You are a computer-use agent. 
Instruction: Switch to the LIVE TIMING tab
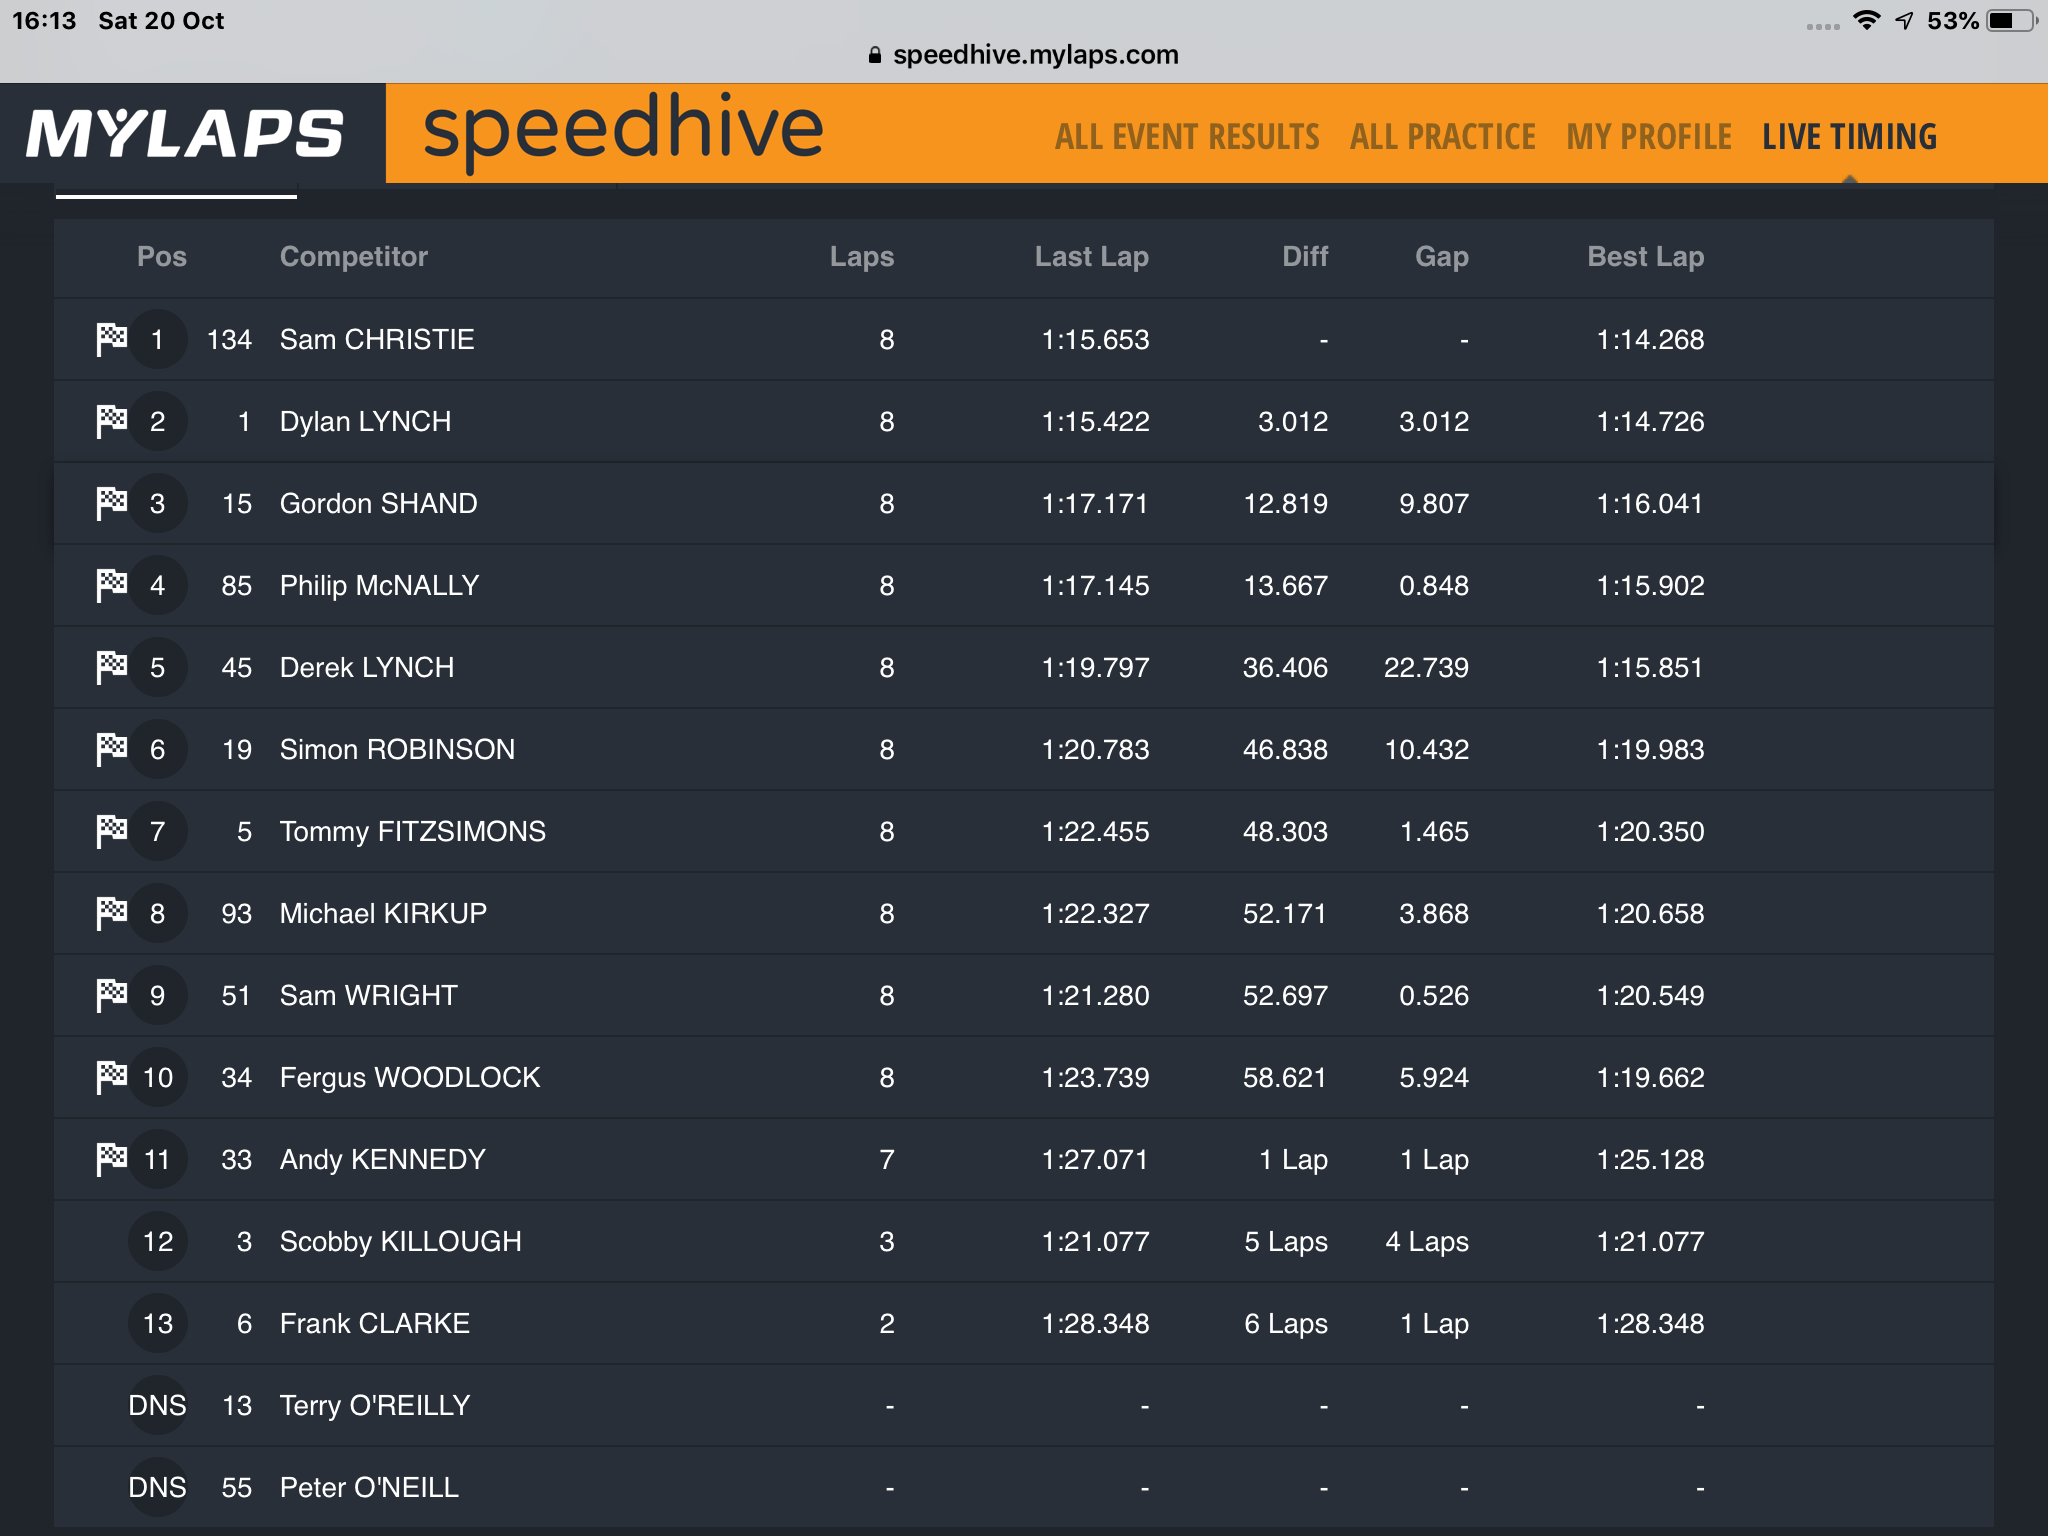pyautogui.click(x=1849, y=137)
